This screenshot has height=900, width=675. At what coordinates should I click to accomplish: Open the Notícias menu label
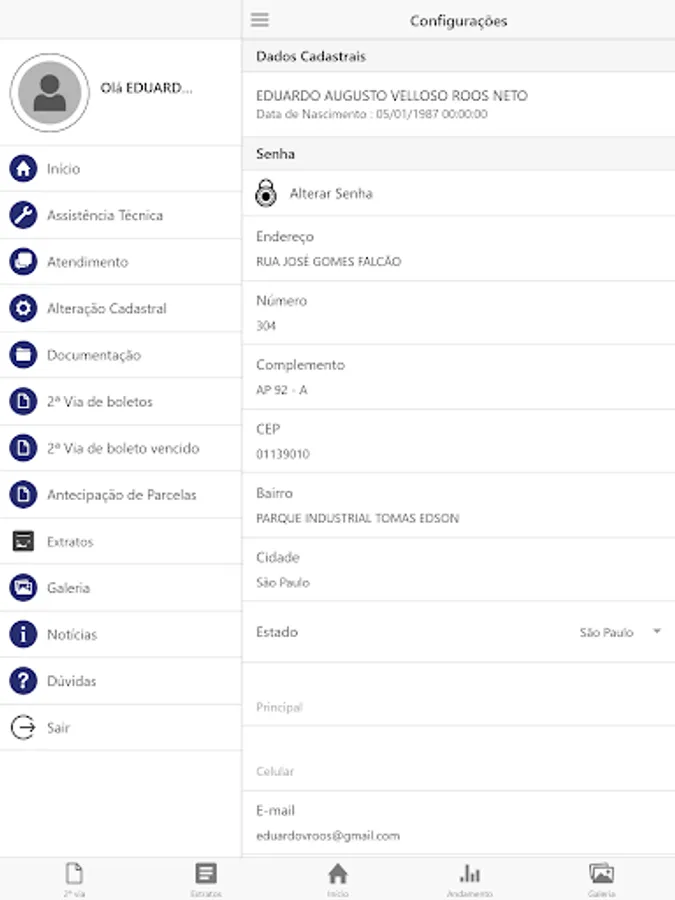pyautogui.click(x=72, y=634)
